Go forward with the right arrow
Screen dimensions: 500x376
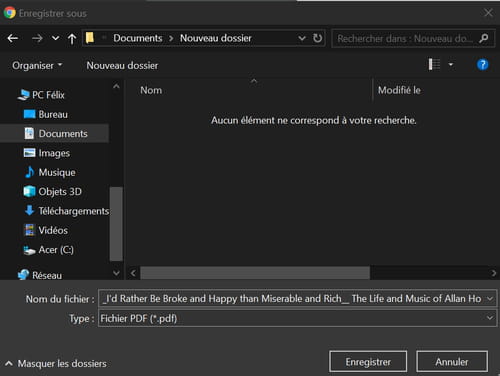[x=37, y=38]
